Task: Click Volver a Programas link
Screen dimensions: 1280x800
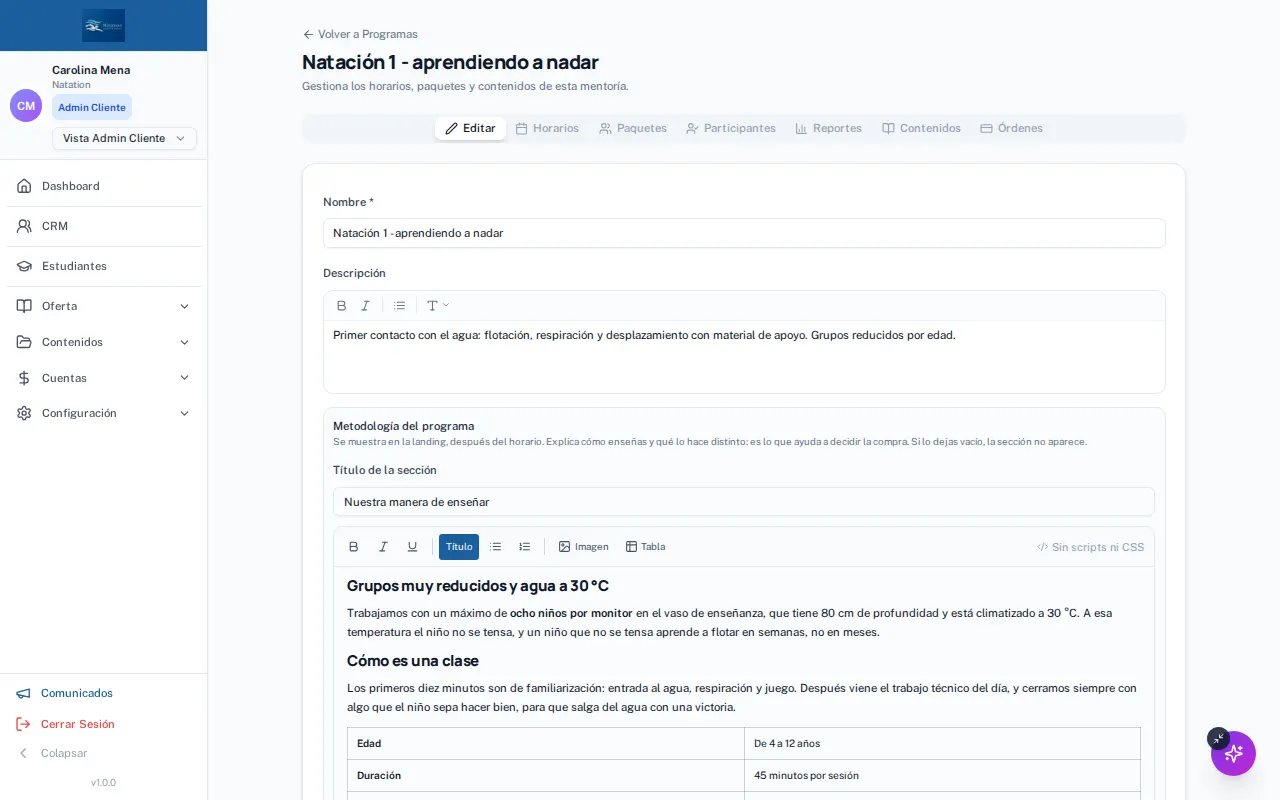Action: tap(360, 34)
